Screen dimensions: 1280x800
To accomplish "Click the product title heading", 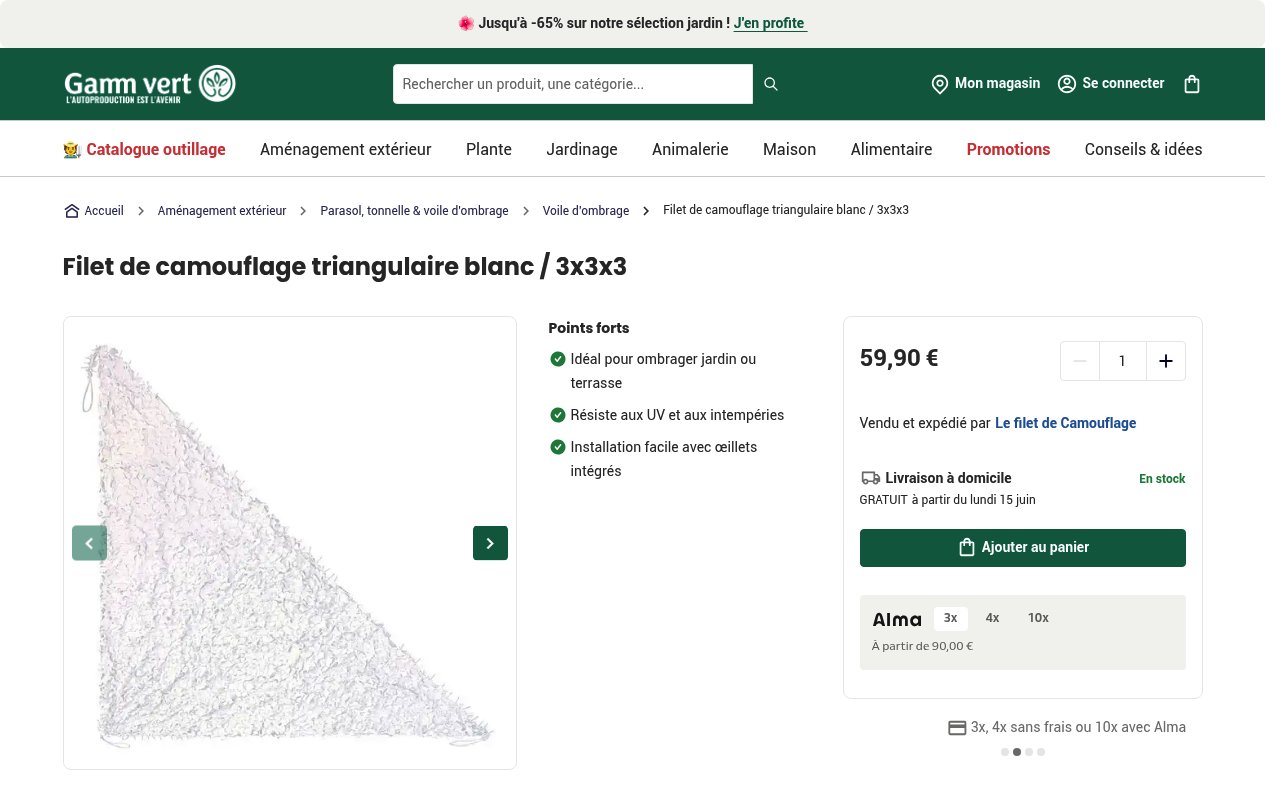I will 345,267.
